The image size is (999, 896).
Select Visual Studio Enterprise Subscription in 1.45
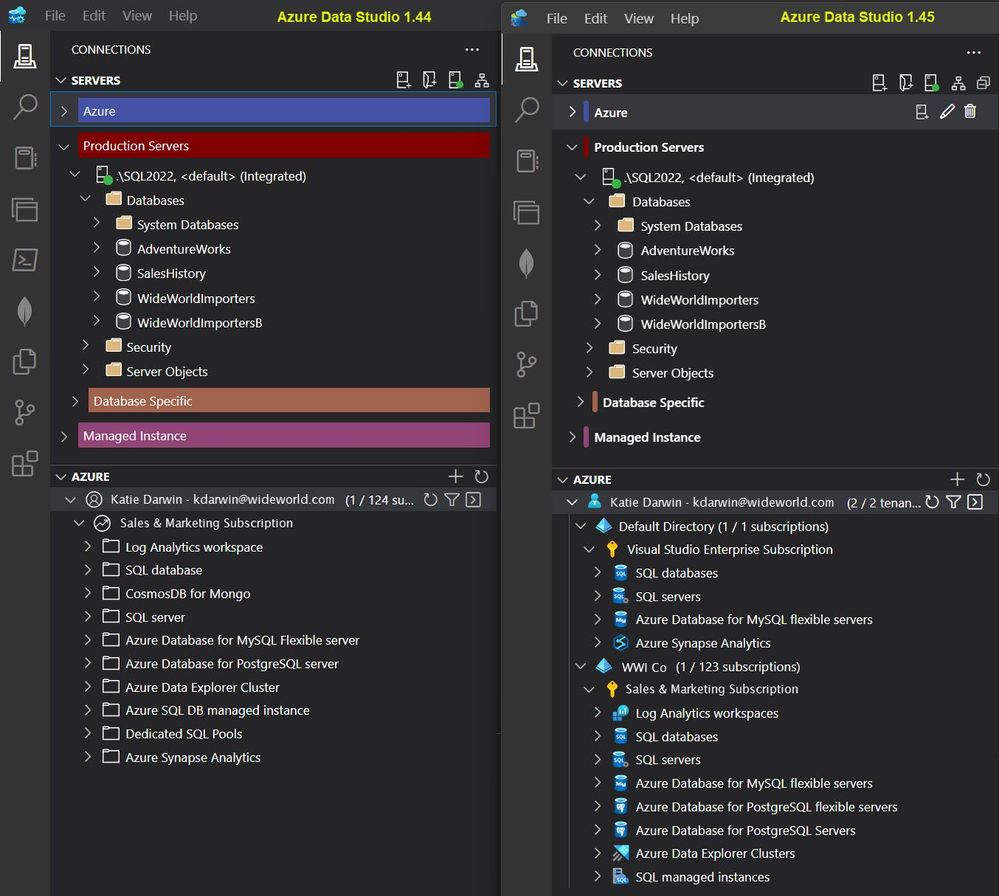pyautogui.click(x=729, y=549)
